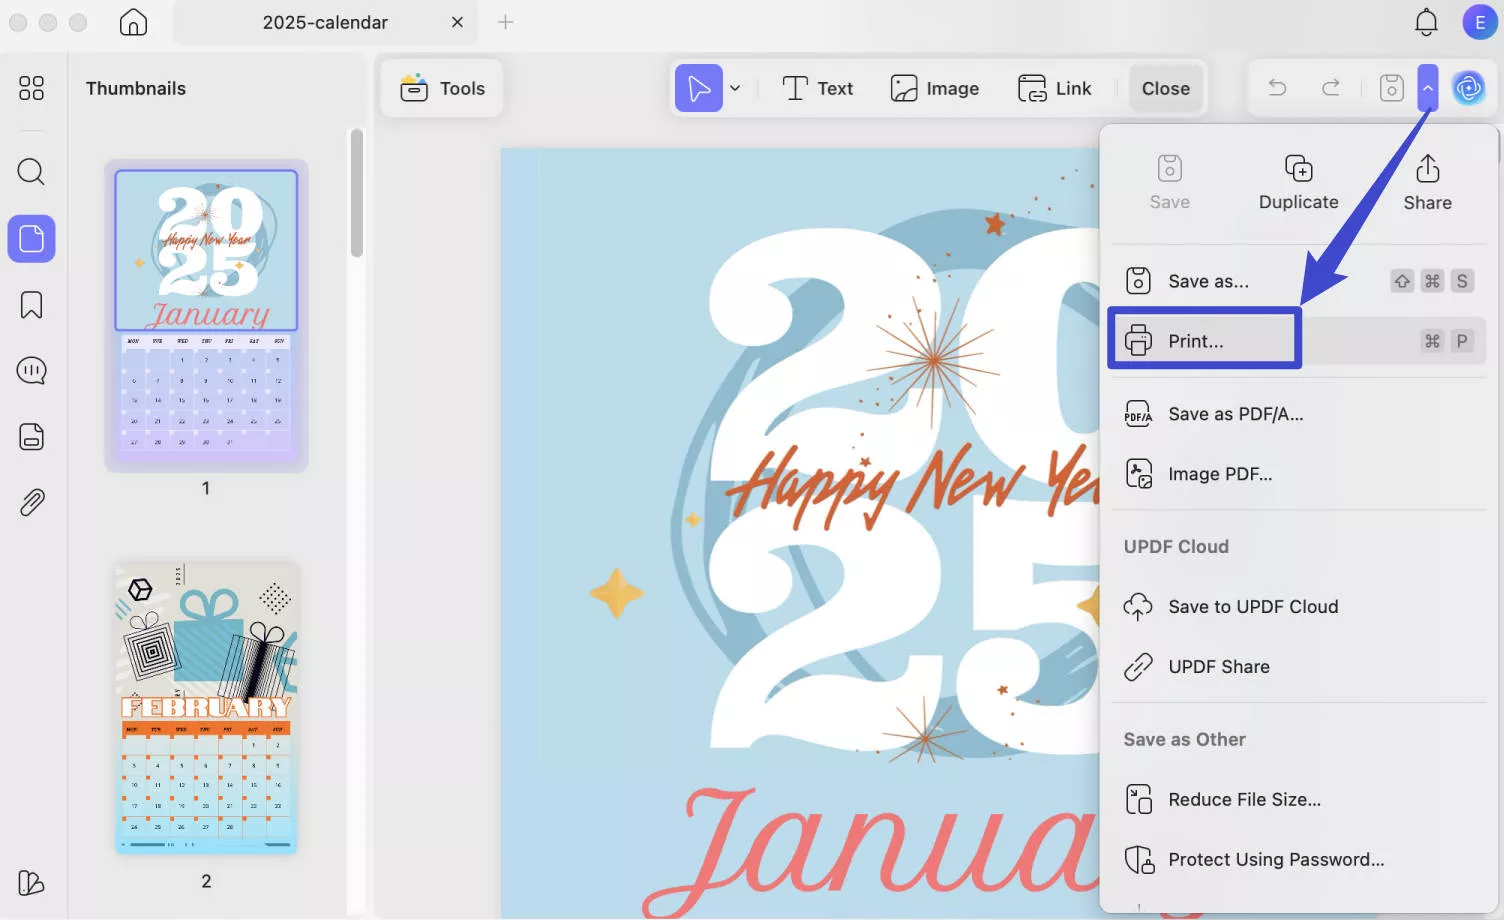The image size is (1504, 920).
Task: Expand the selection tool dropdown chevron
Action: 735,88
